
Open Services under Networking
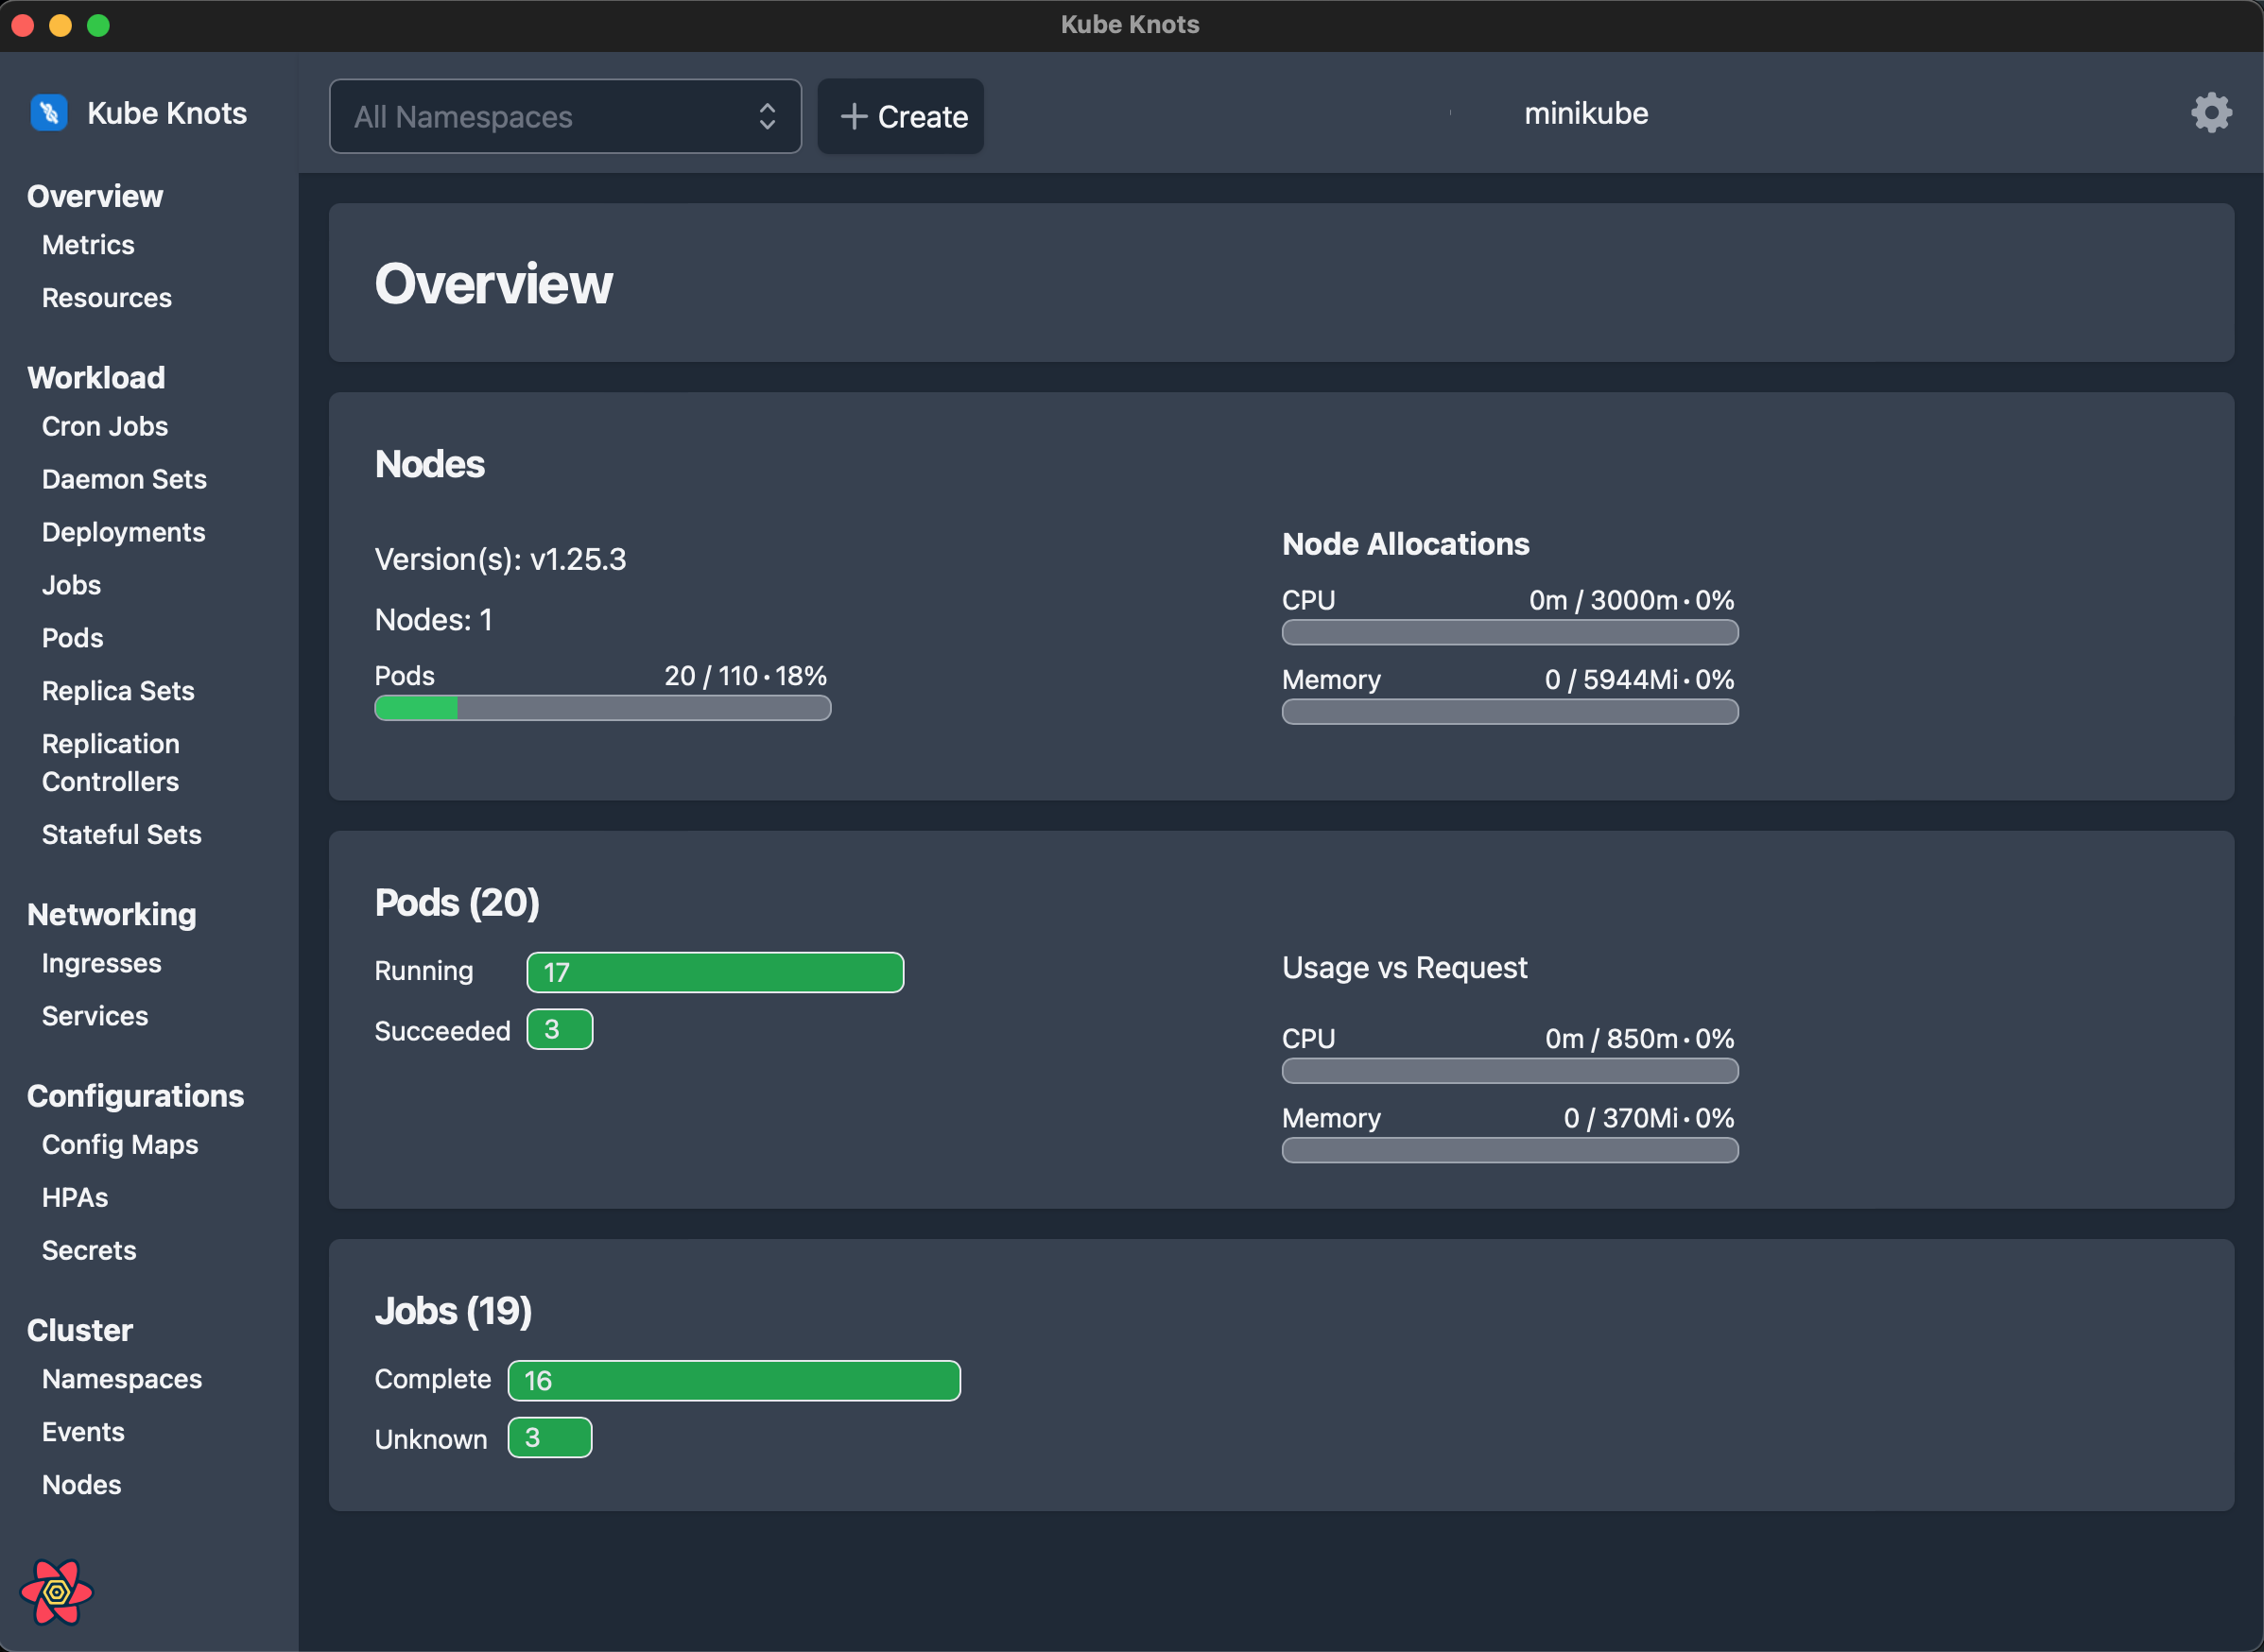95,1016
